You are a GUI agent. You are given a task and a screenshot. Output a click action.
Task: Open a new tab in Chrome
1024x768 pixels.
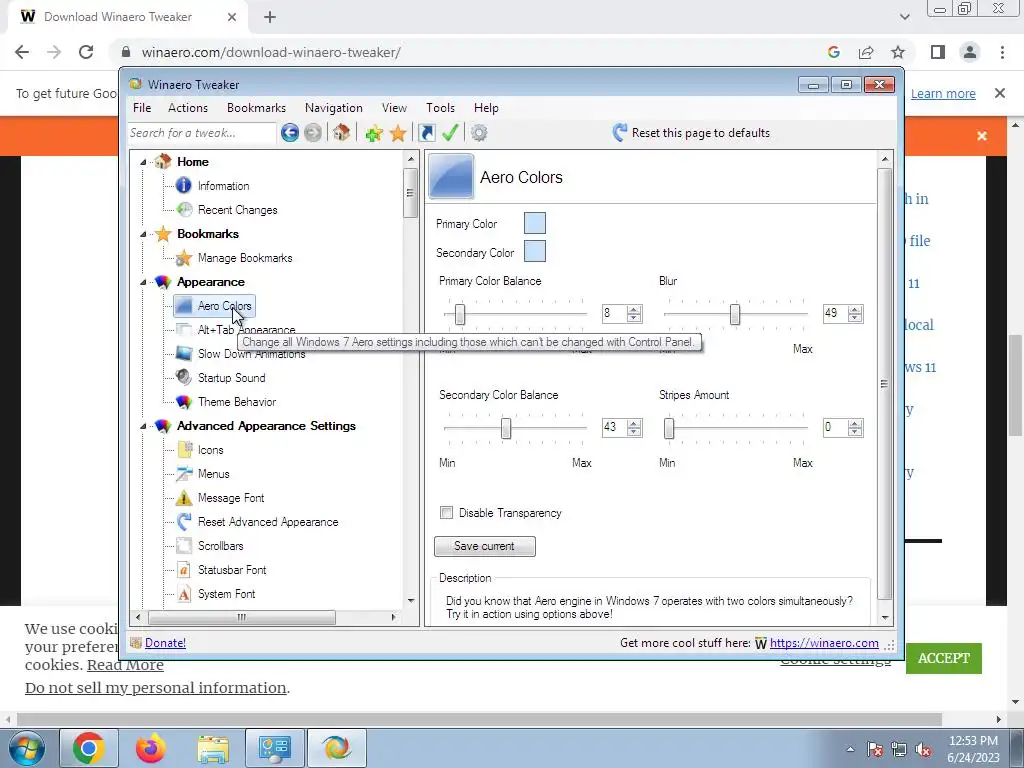[x=270, y=17]
